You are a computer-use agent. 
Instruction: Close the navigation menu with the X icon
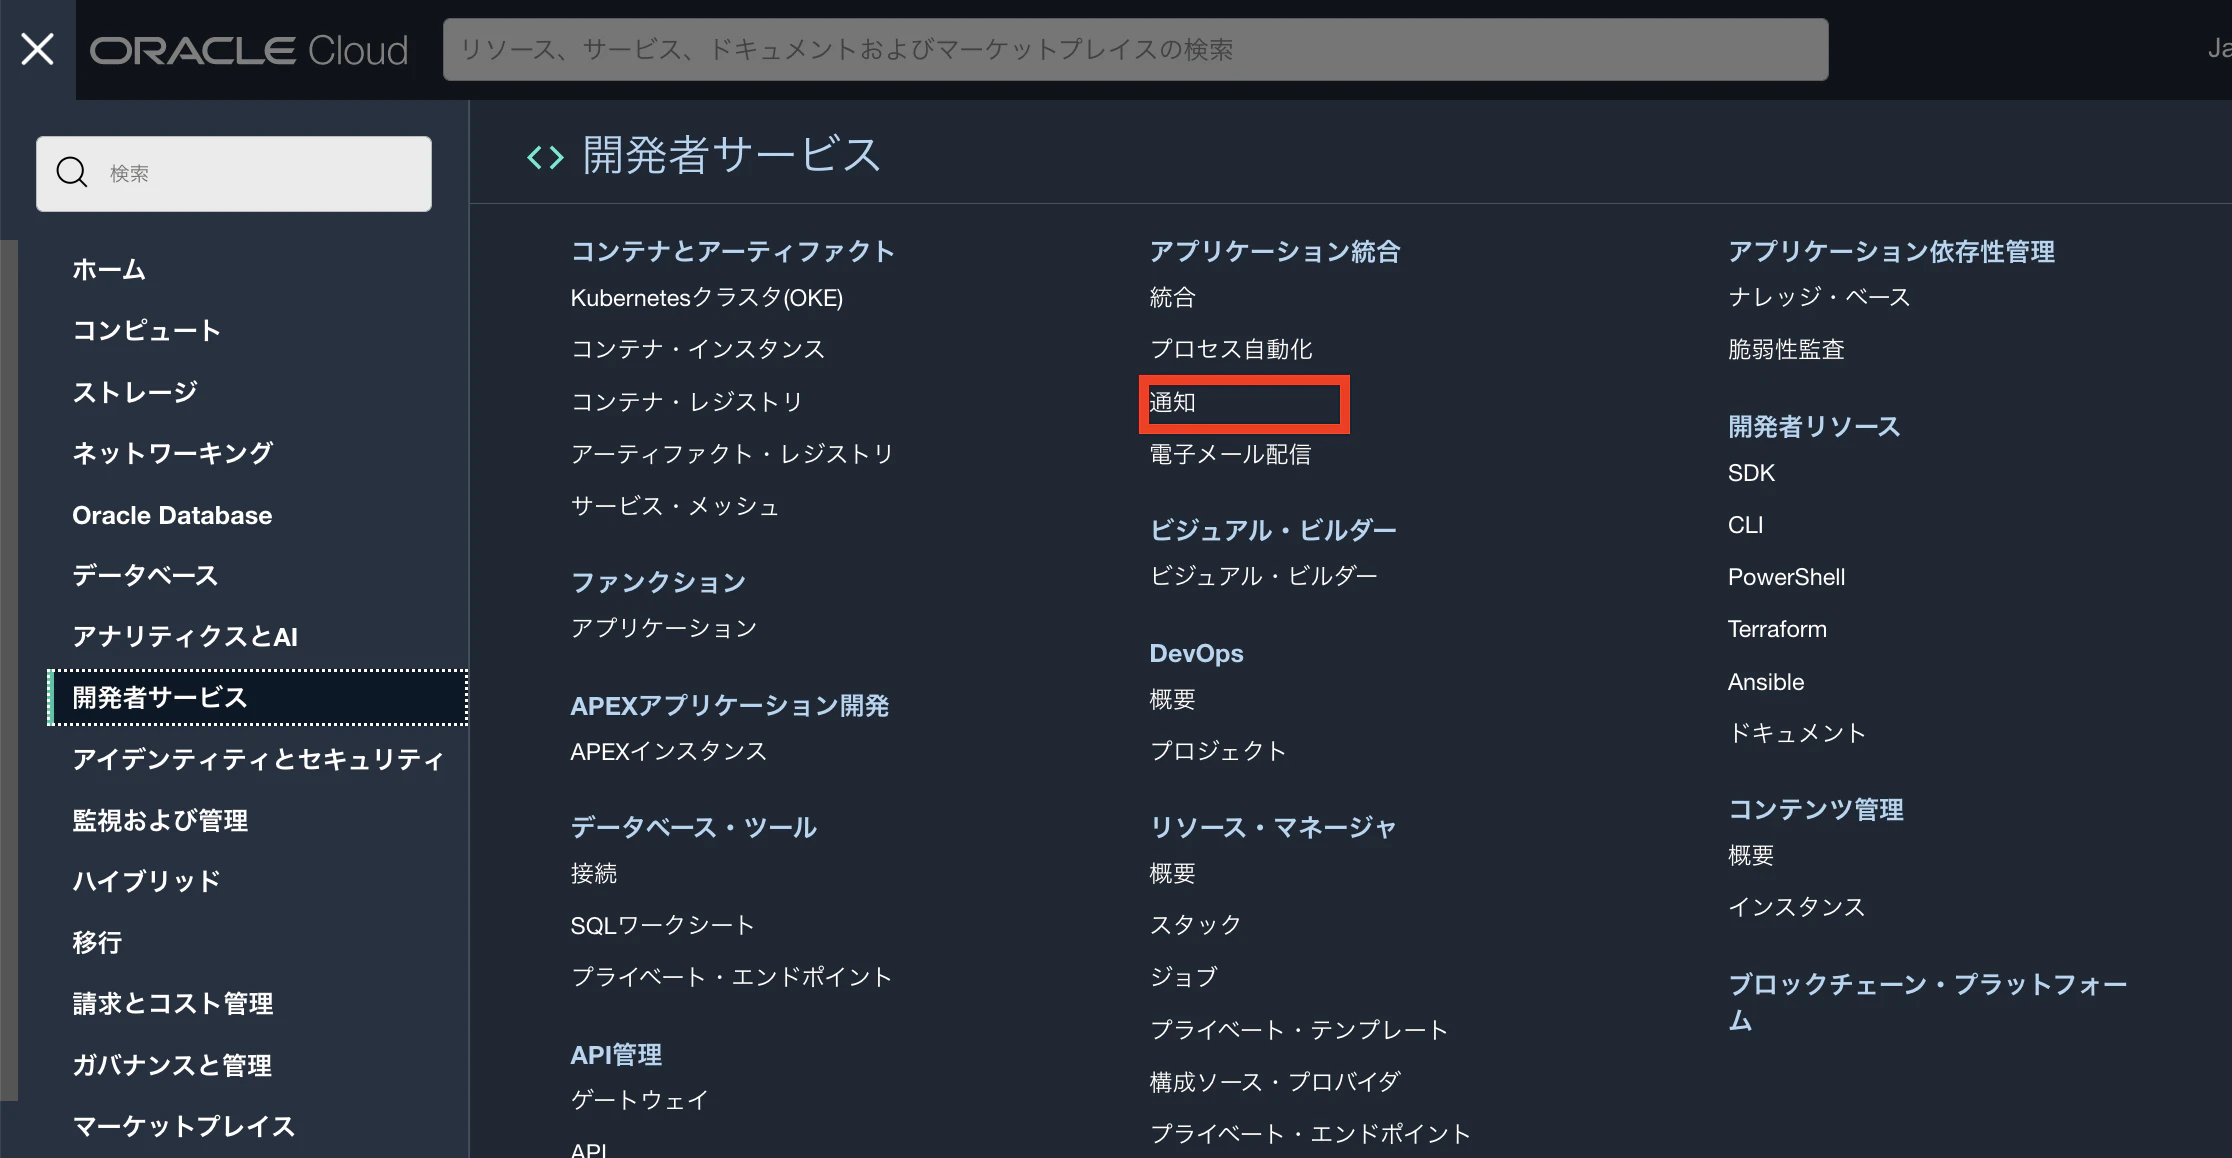[x=37, y=49]
